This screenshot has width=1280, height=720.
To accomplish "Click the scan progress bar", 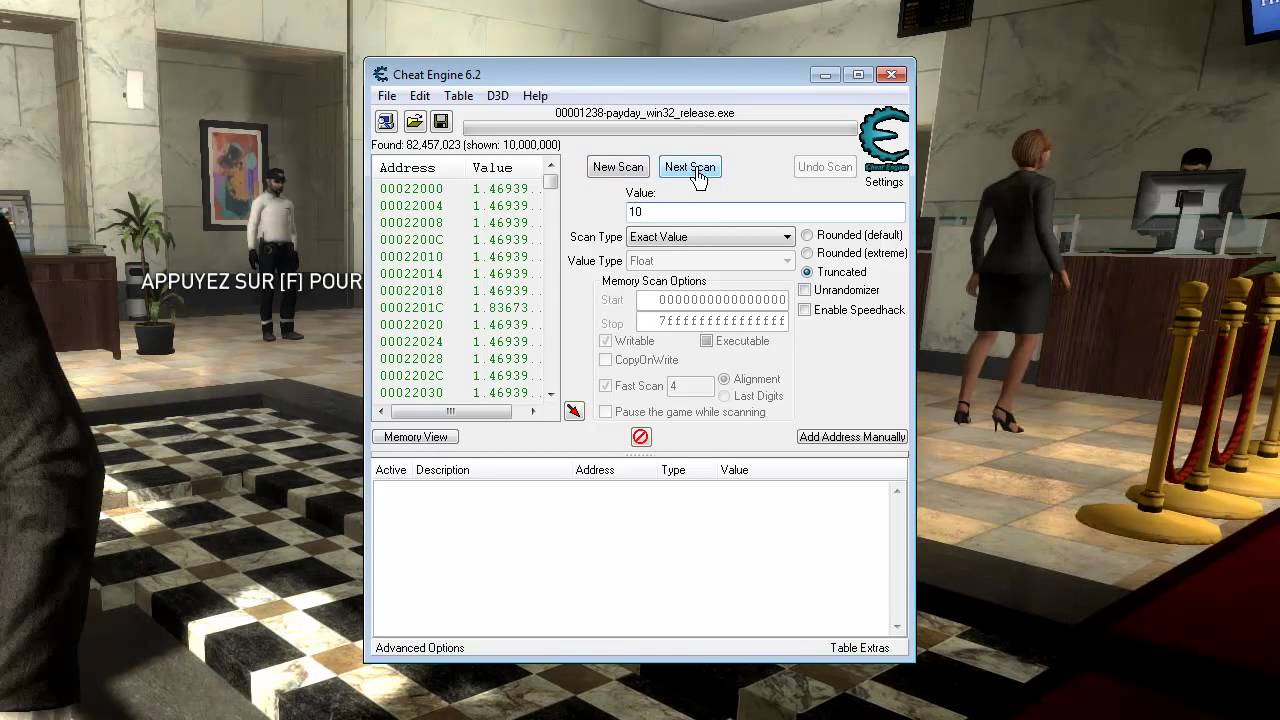I will (x=660, y=128).
